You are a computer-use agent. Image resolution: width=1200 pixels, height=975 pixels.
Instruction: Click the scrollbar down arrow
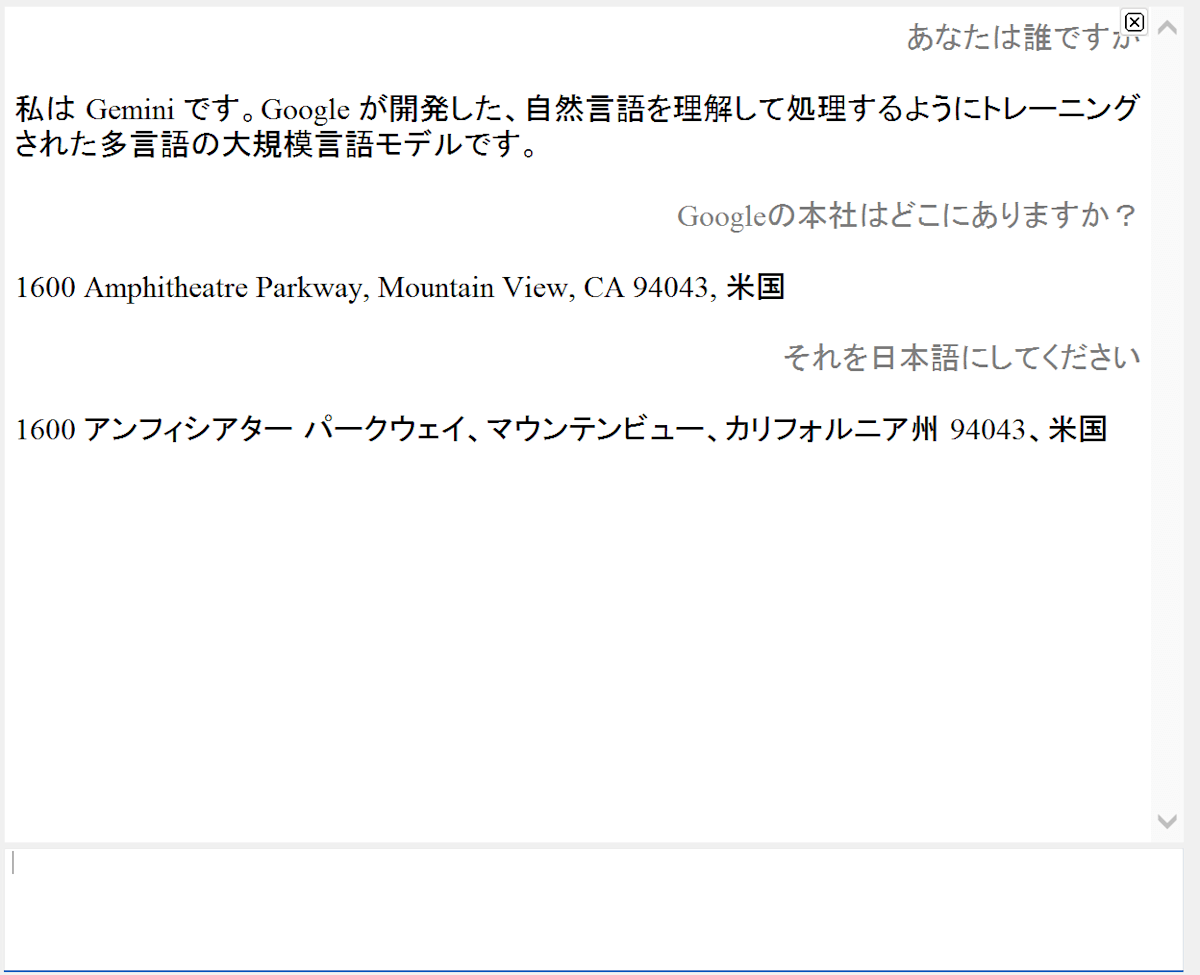[x=1167, y=821]
